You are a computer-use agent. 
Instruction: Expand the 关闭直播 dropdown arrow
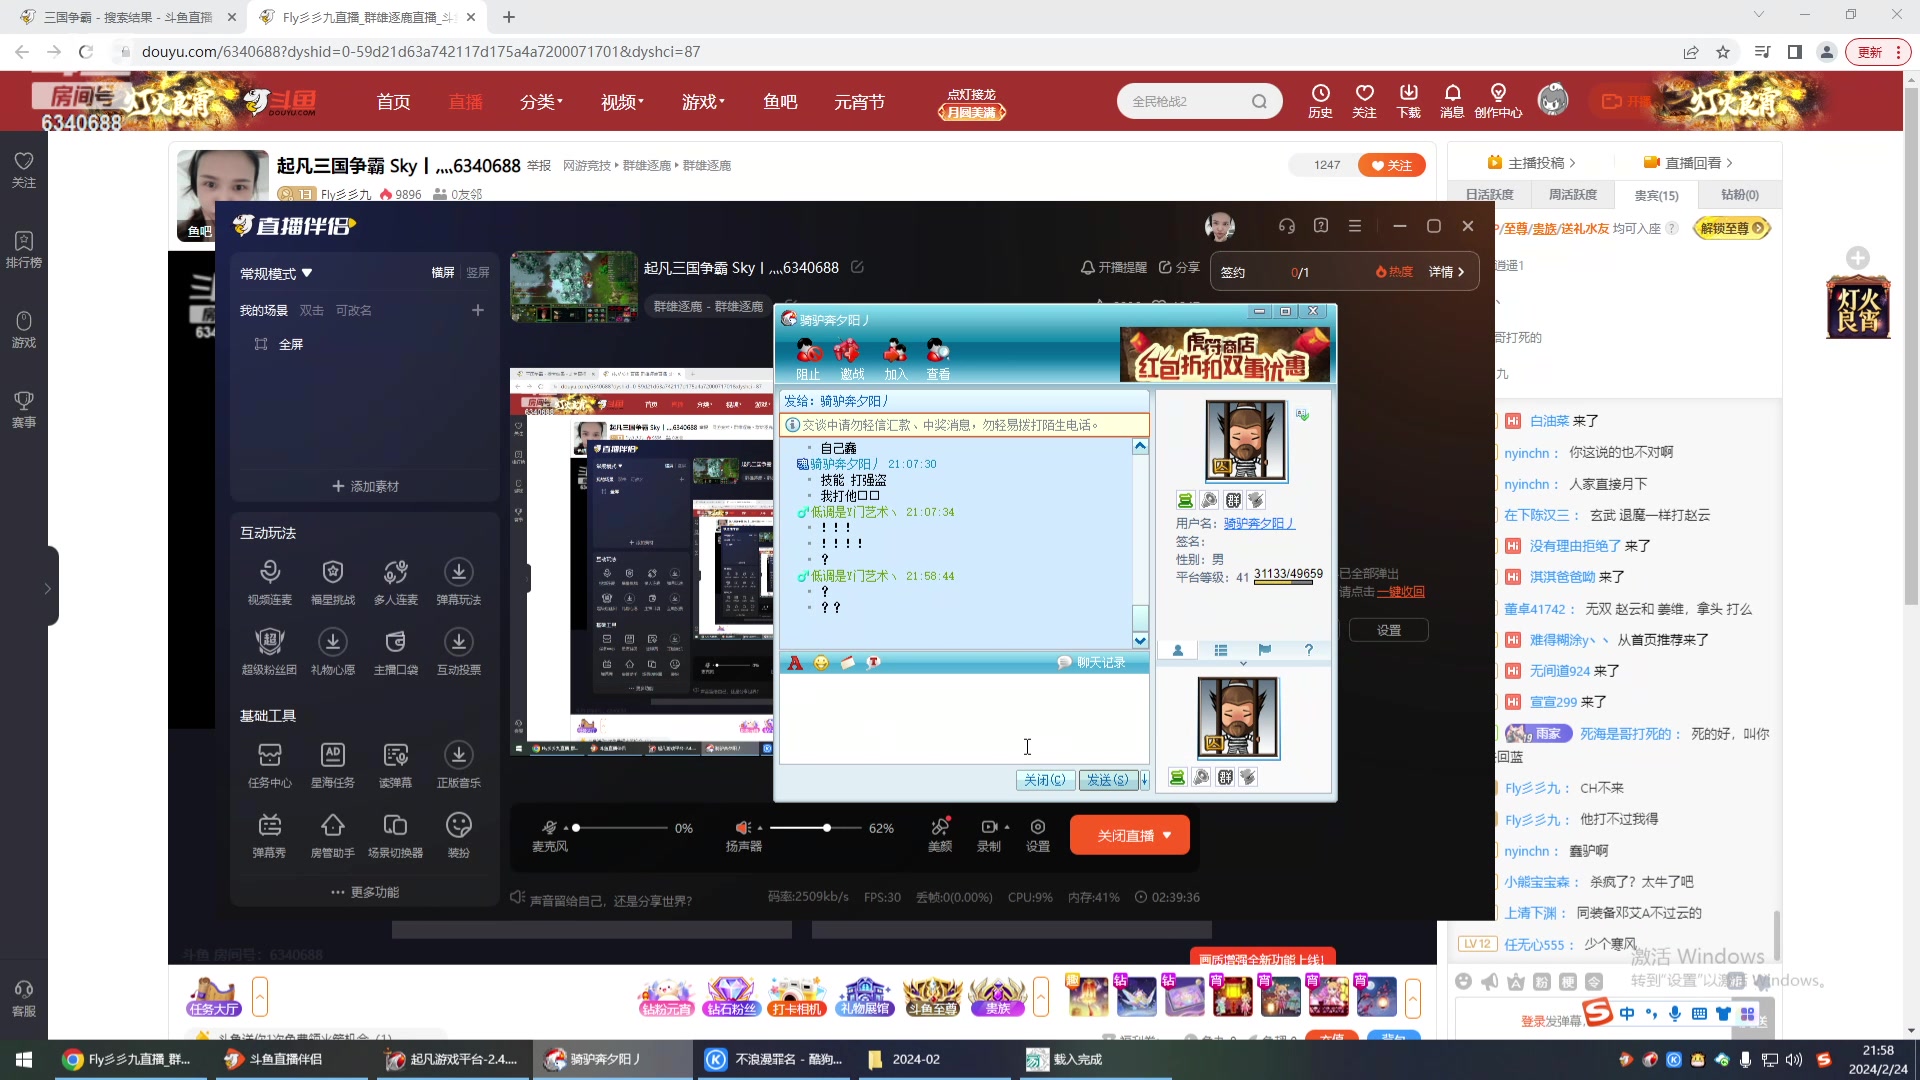coord(1167,836)
